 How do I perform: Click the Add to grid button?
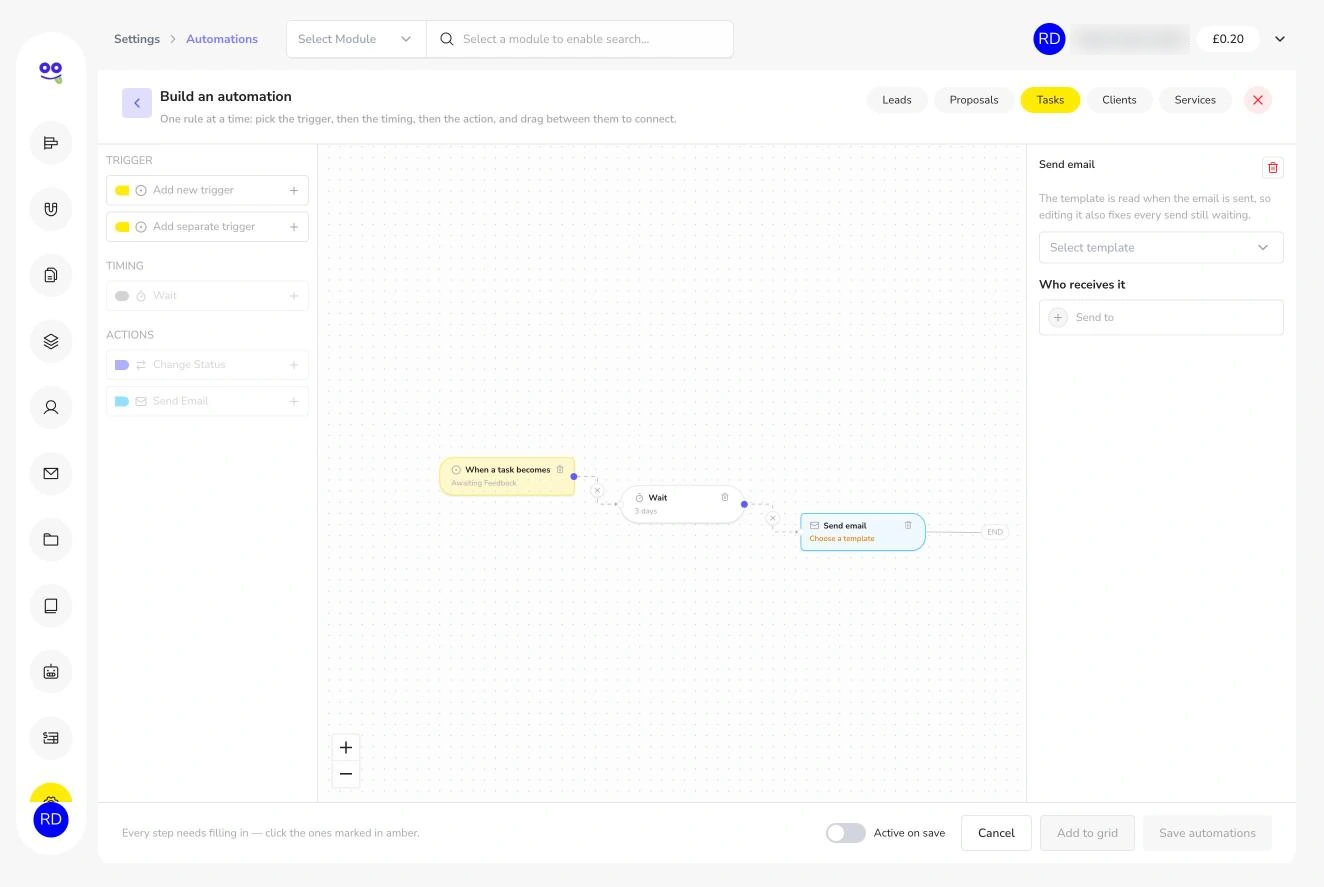pyautogui.click(x=1087, y=833)
